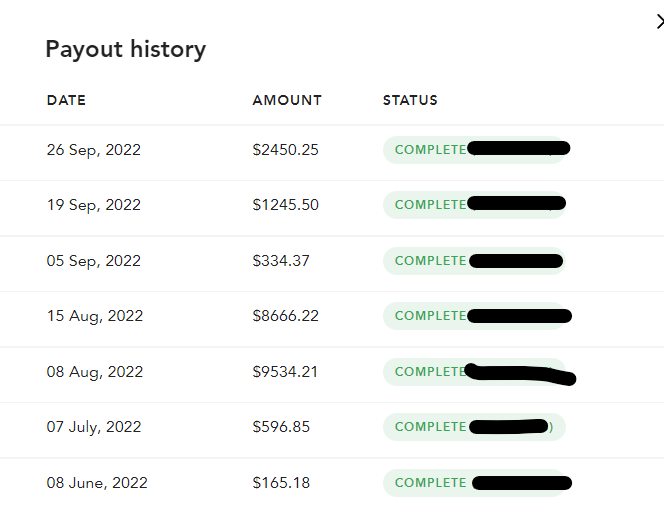
Task: Click COMPLETE status for 08 June payout
Action: [430, 483]
